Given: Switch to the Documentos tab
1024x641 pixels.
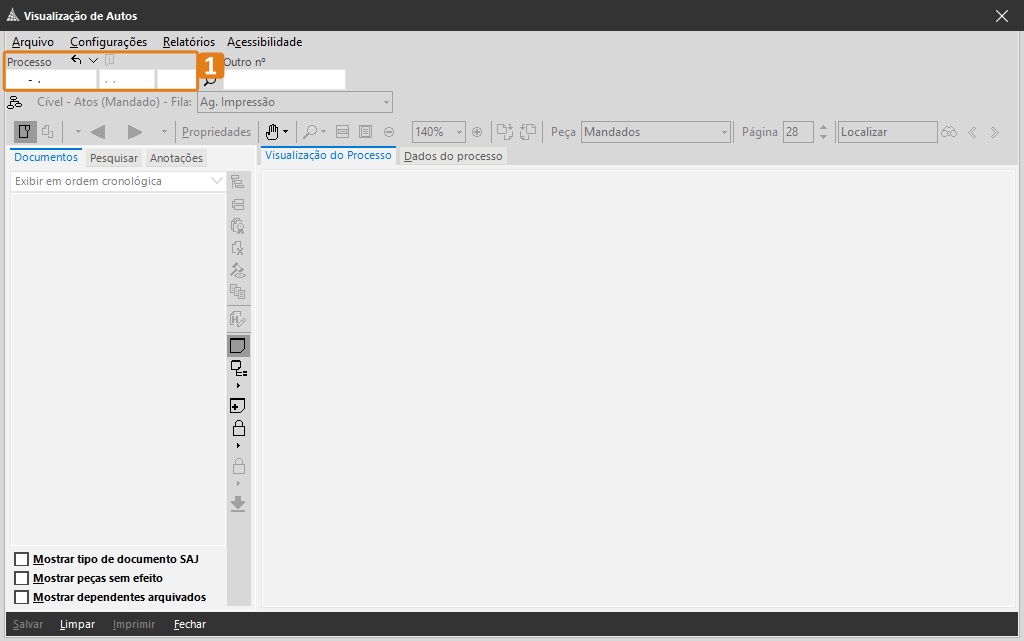Looking at the screenshot, I should pyautogui.click(x=46, y=157).
